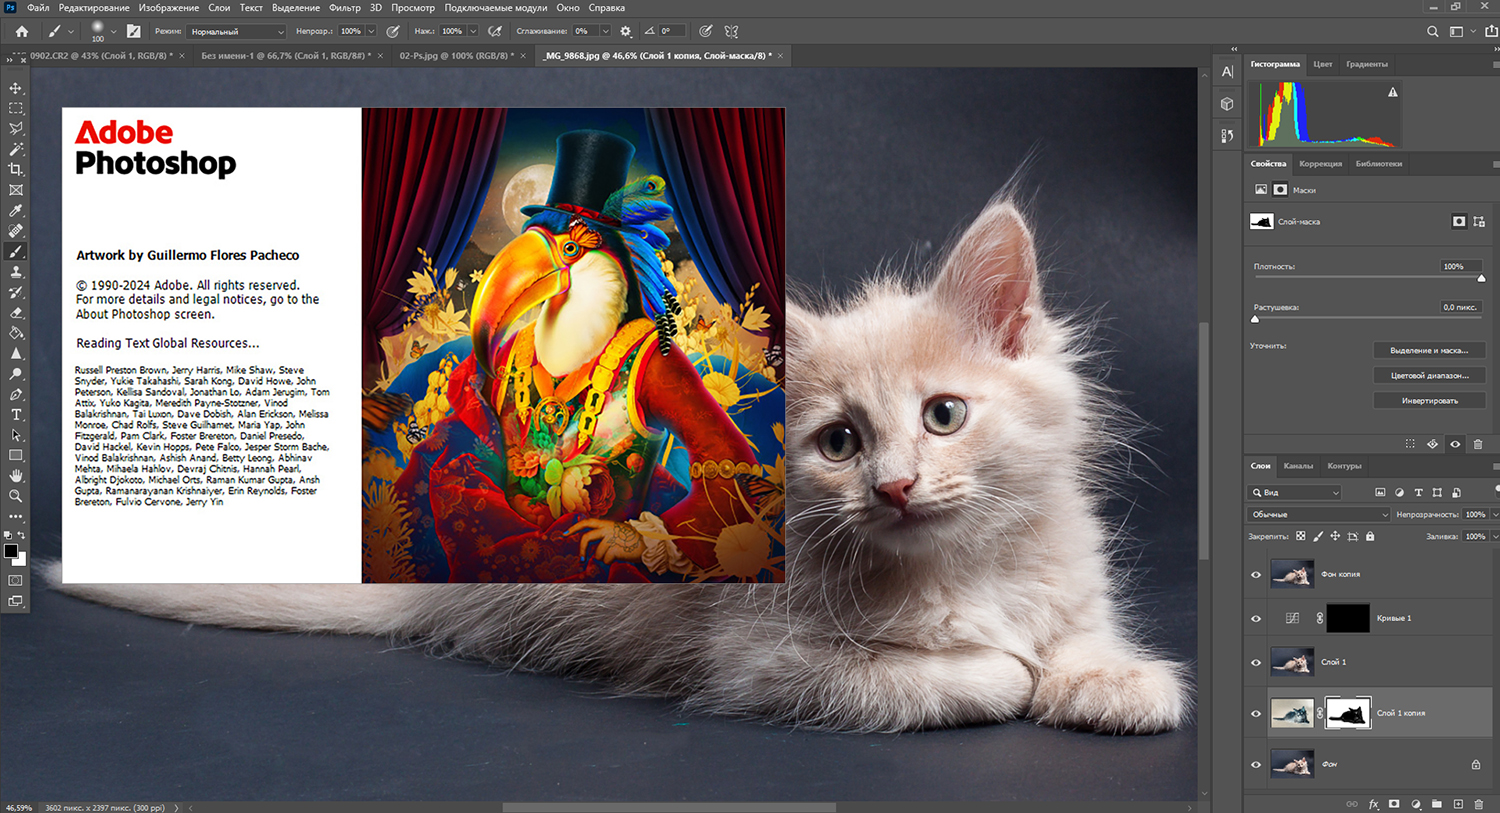Click the fx layer style icon
1500x813 pixels.
1373,804
